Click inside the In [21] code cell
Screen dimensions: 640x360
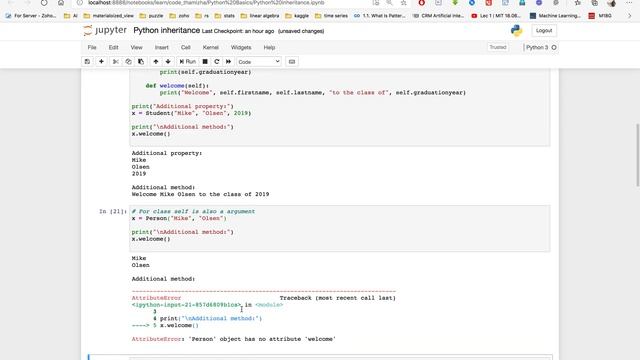tap(340, 229)
